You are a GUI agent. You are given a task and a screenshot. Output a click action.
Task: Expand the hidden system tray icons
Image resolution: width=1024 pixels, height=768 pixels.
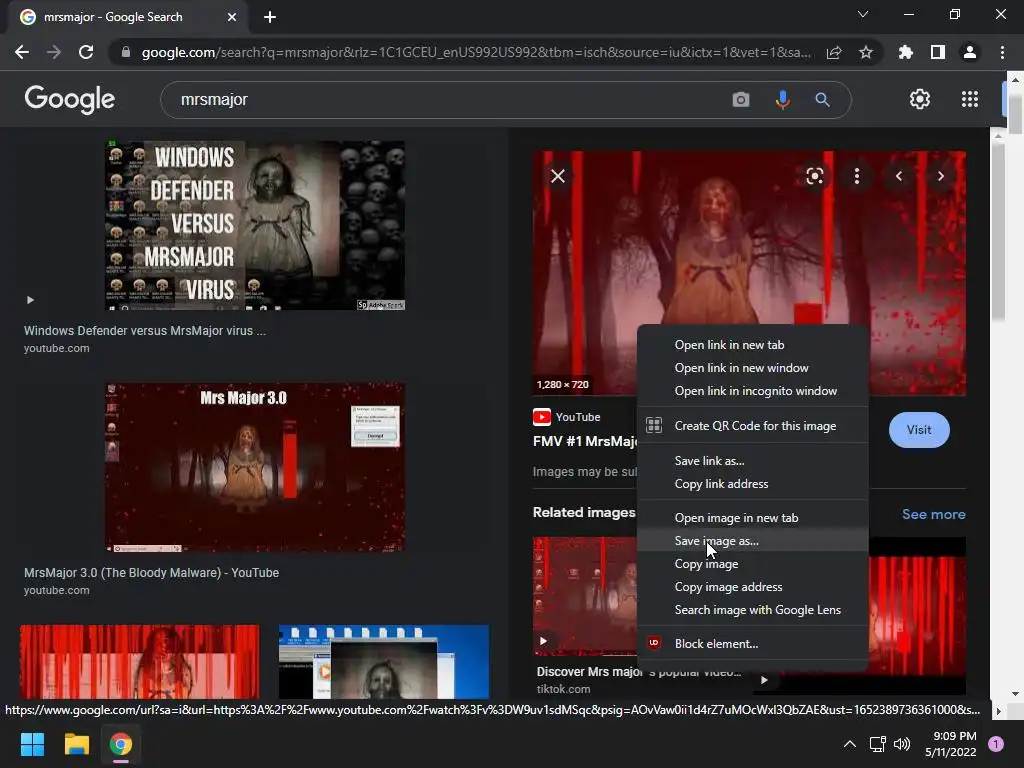[x=850, y=744]
